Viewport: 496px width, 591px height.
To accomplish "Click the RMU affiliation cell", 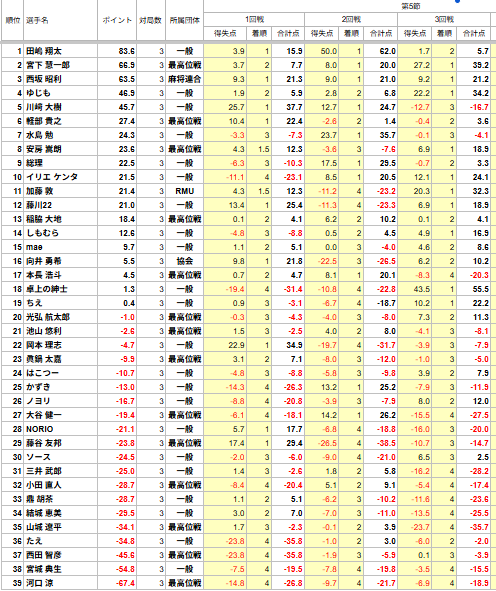I will coord(185,191).
